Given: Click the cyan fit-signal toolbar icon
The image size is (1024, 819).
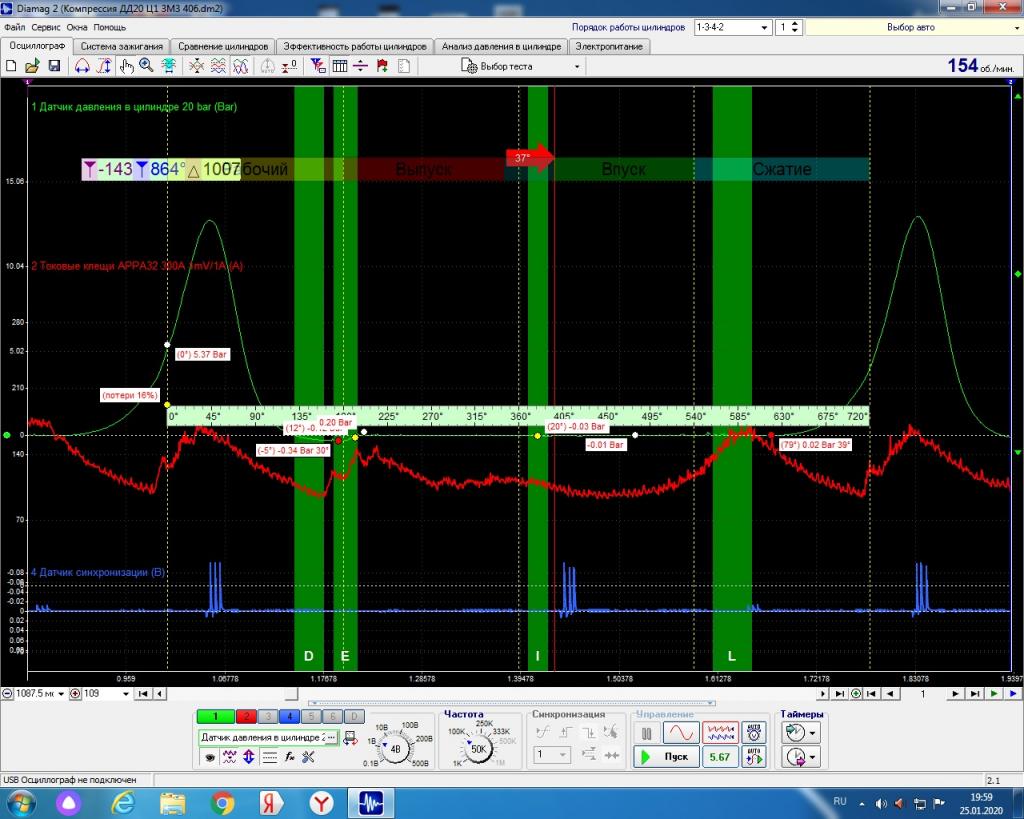Looking at the screenshot, I should [168, 66].
